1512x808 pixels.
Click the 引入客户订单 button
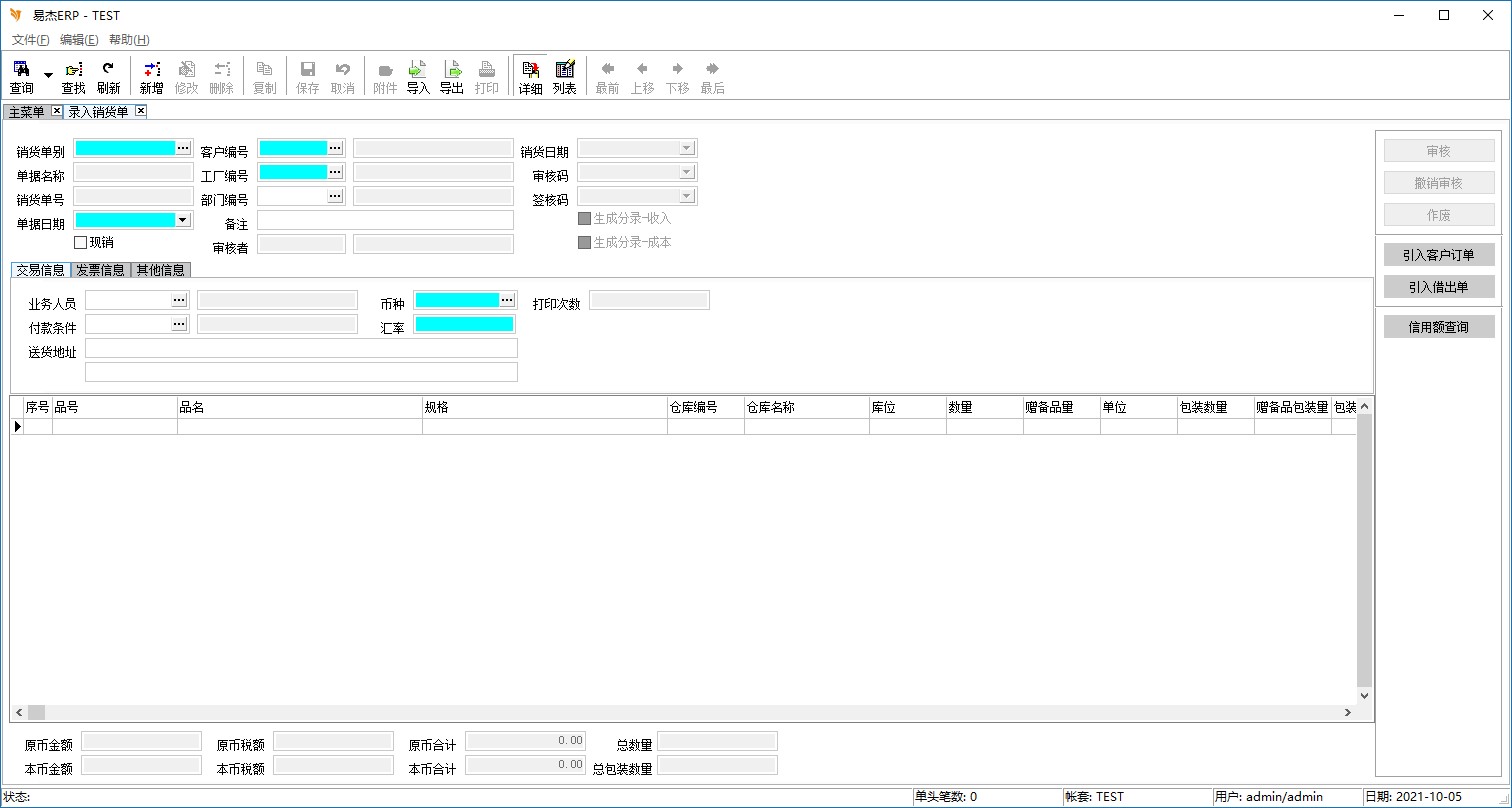click(x=1438, y=255)
